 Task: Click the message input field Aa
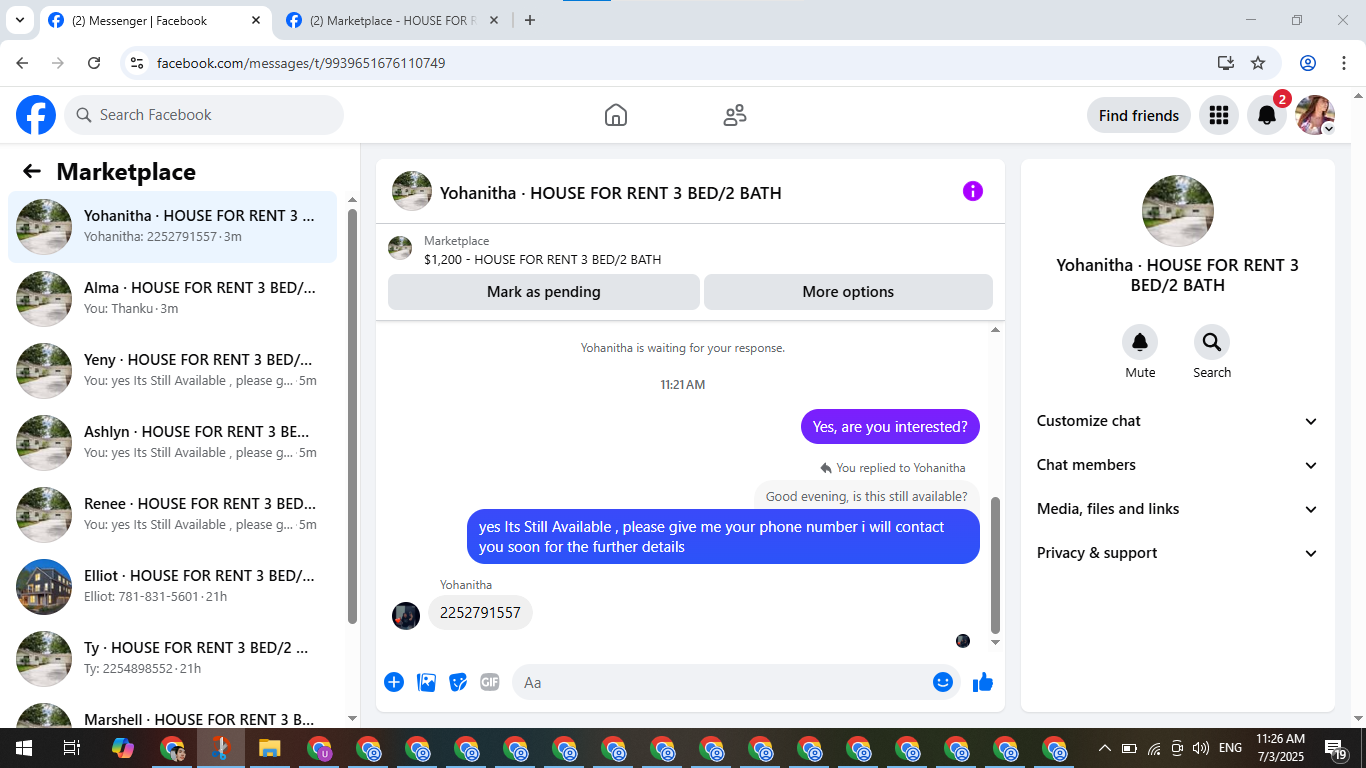point(736,682)
